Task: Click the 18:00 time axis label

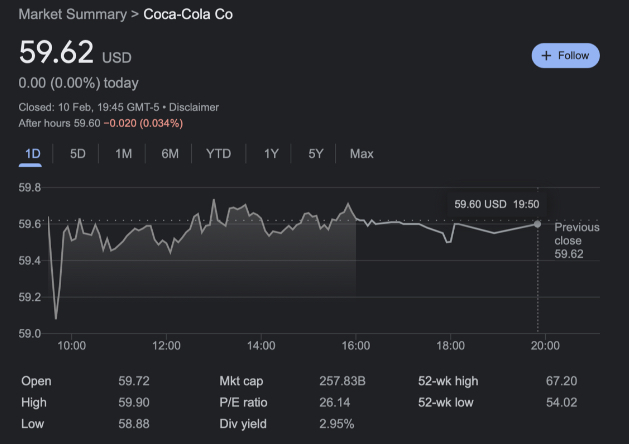Action: pos(450,345)
